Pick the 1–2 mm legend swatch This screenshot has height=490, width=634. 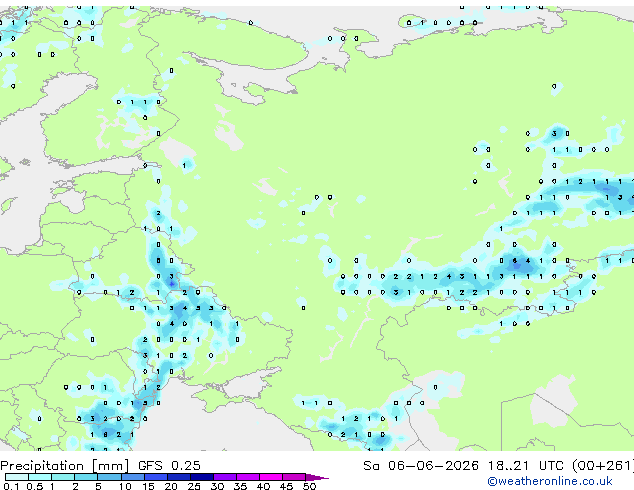coord(63,477)
